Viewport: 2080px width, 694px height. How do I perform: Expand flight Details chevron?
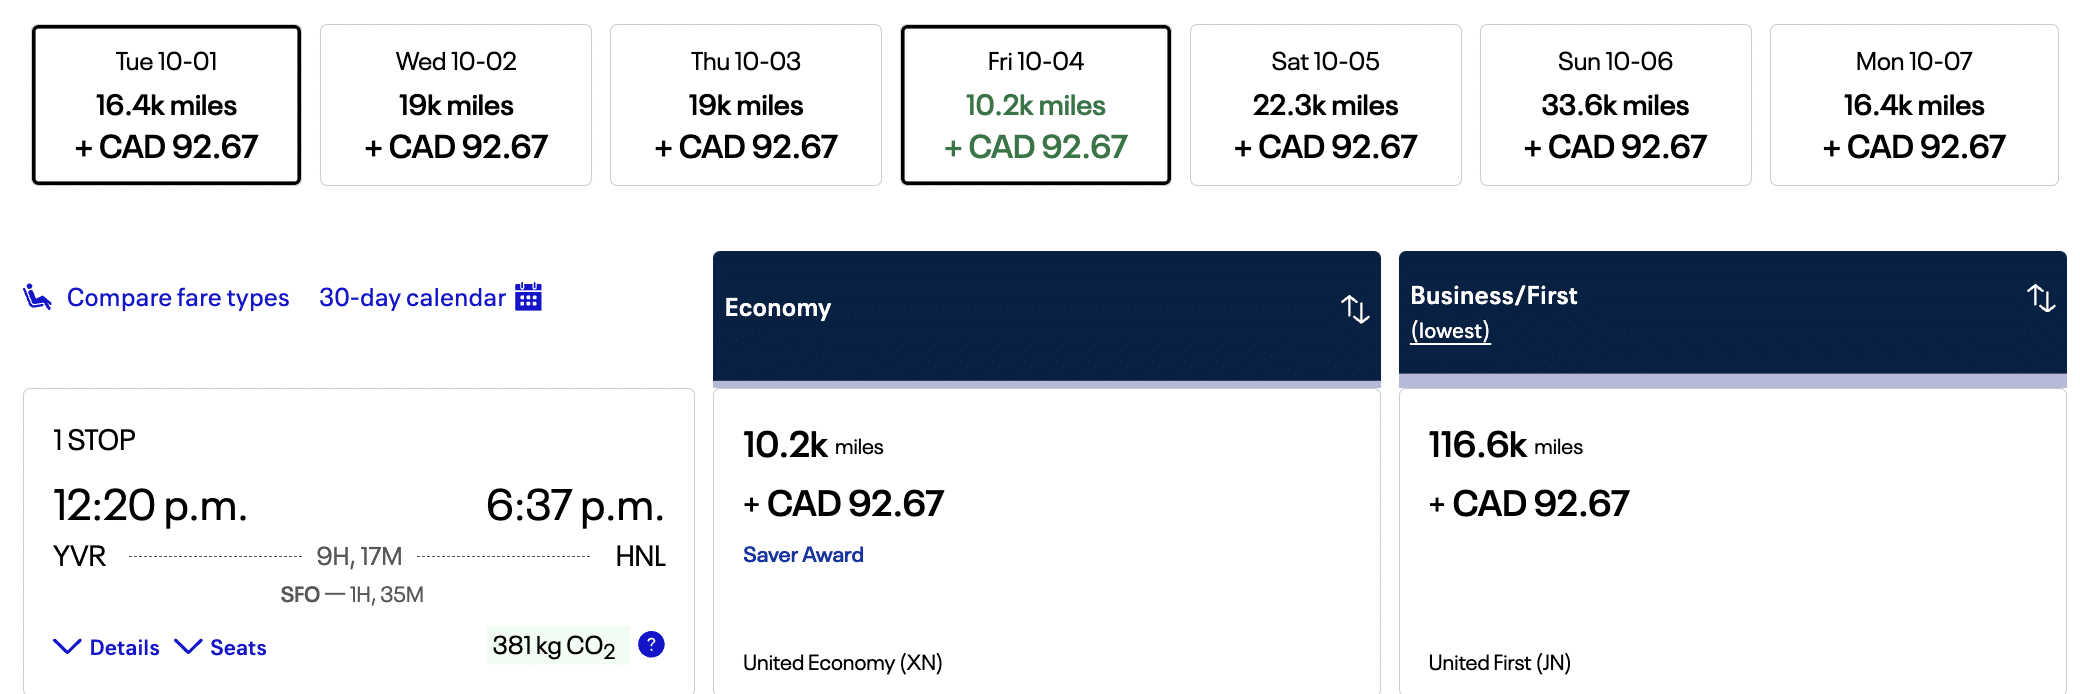[67, 647]
